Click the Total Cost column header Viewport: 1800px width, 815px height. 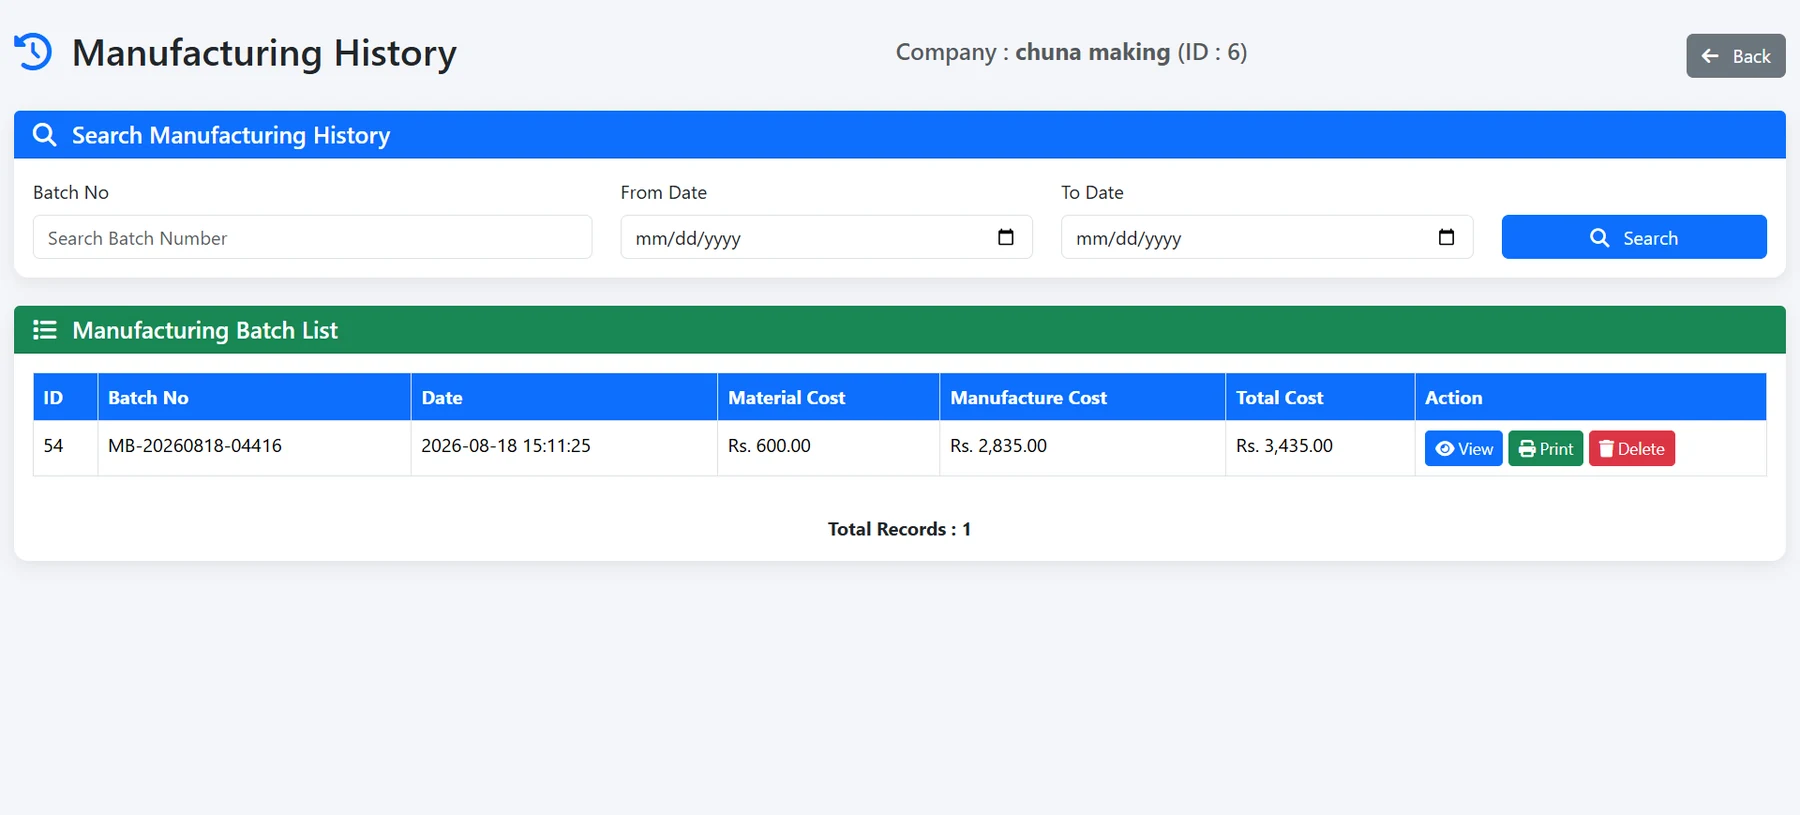point(1320,397)
